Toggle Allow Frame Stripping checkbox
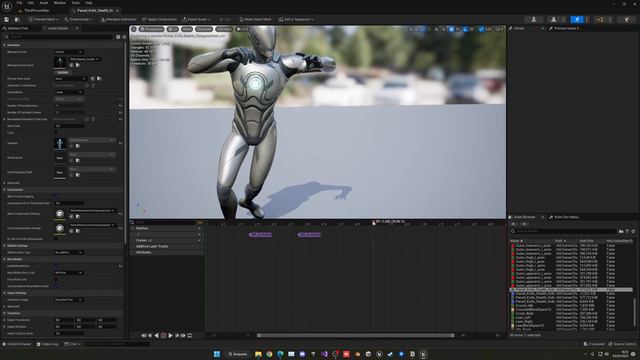Image resolution: width=640 pixels, height=360 pixels. pyautogui.click(x=56, y=196)
